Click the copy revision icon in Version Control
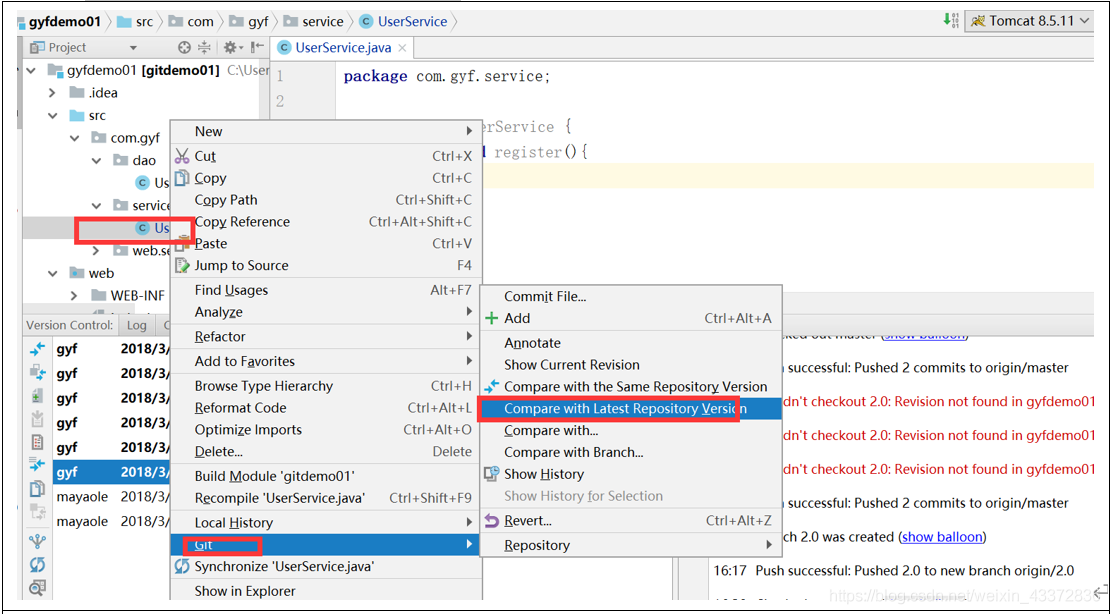The width and height of the screenshot is (1110, 614). pos(37,489)
